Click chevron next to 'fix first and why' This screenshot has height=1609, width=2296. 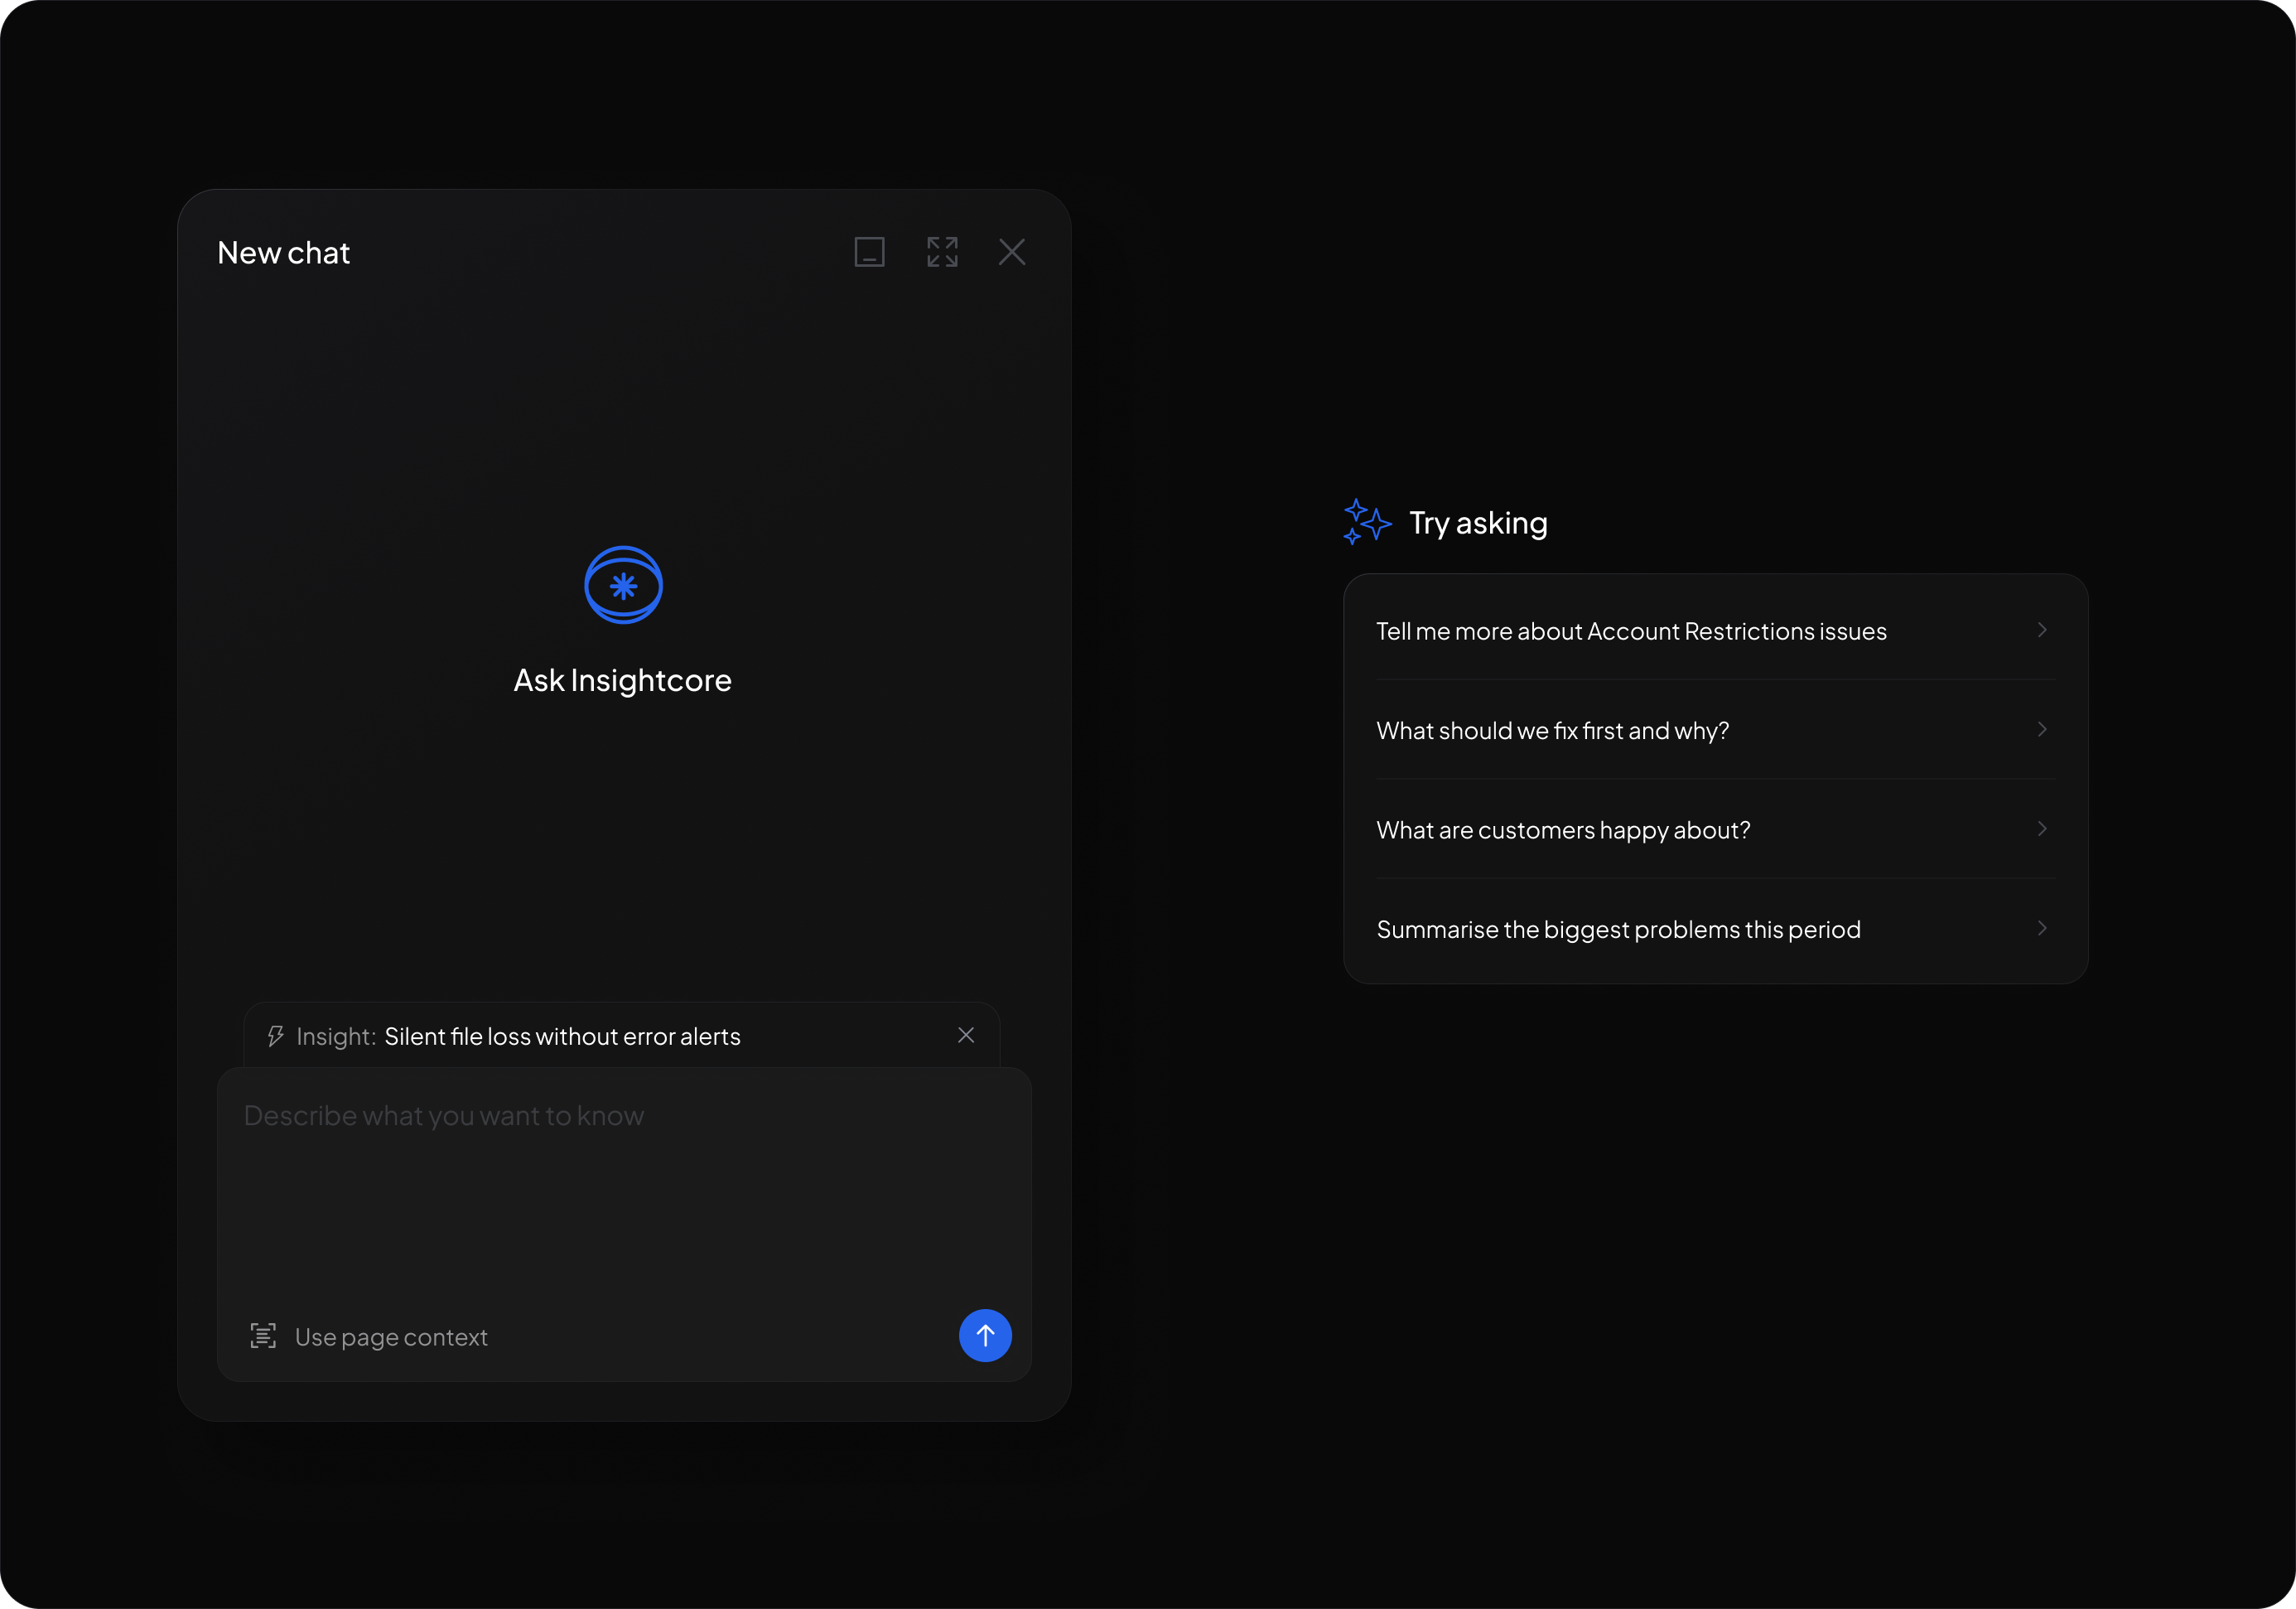coord(2042,729)
